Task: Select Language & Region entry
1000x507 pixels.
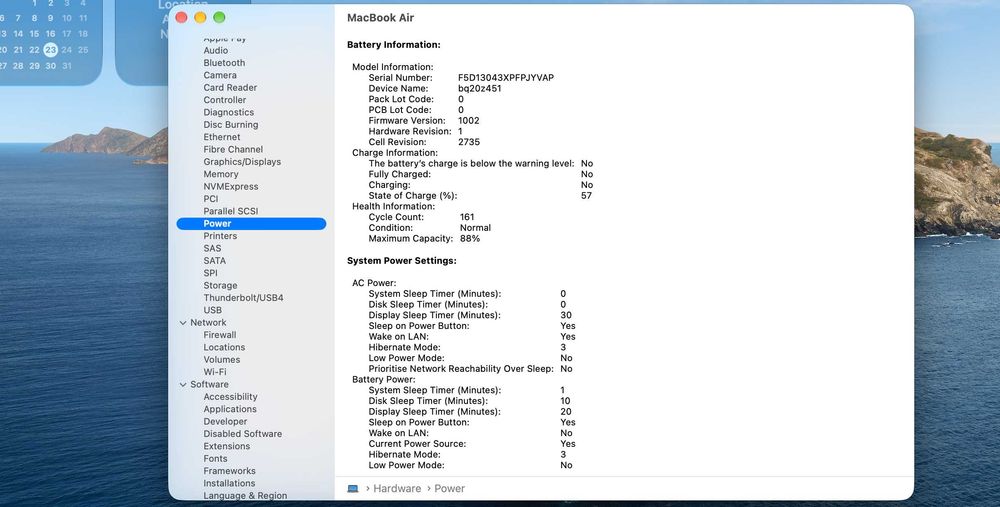Action: tap(245, 496)
